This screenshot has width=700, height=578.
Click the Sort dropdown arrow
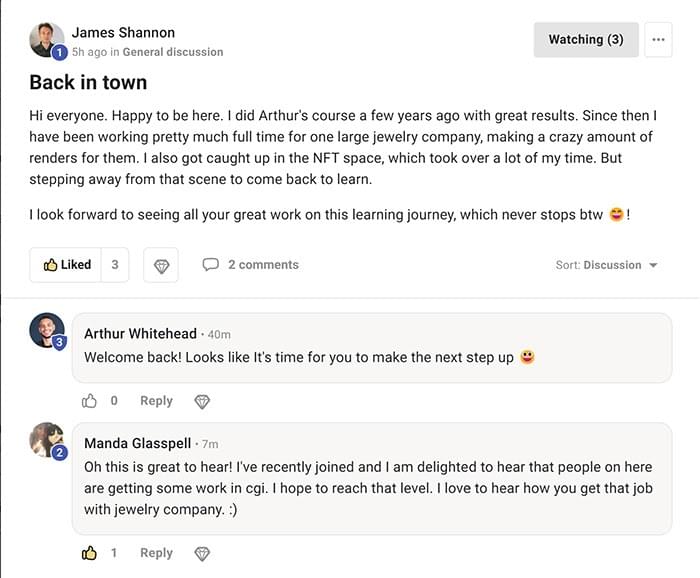653,265
